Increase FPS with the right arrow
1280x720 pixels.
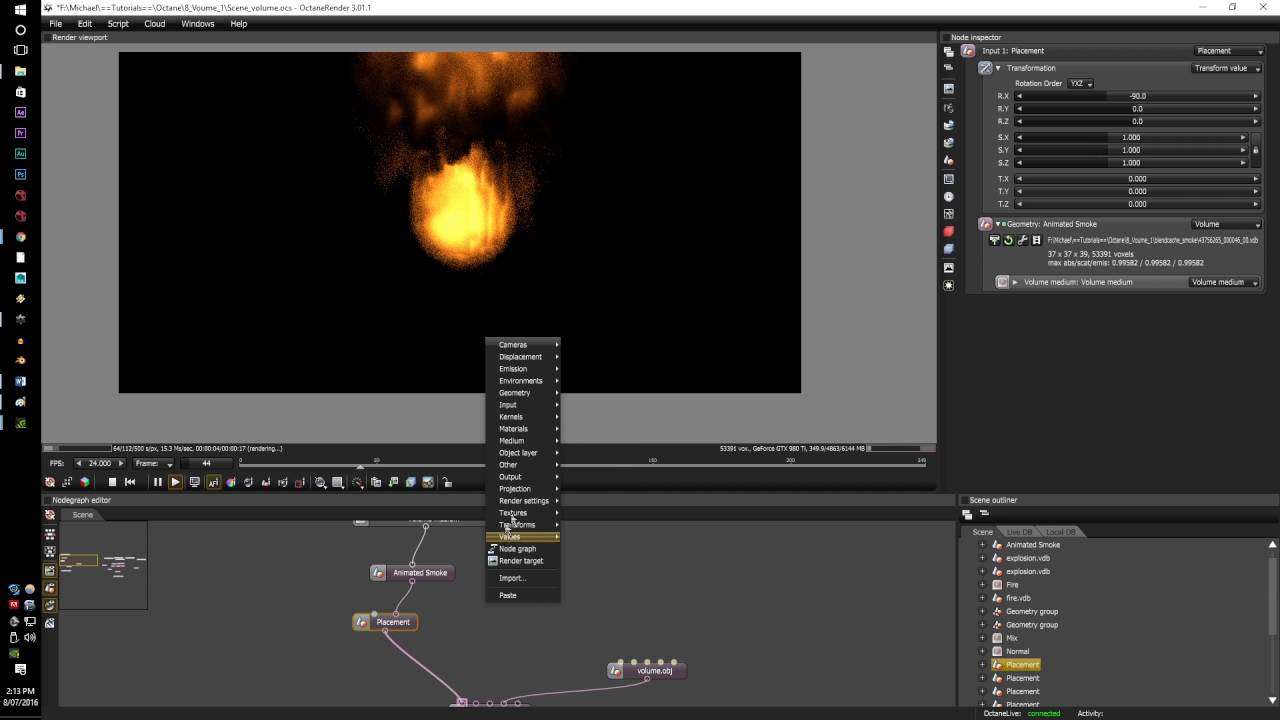coord(121,464)
